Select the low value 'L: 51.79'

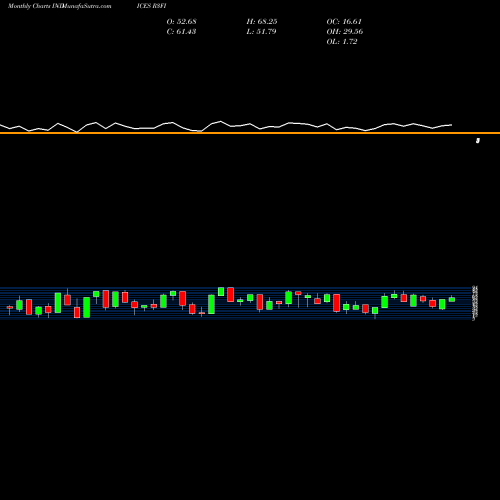coord(261,31)
